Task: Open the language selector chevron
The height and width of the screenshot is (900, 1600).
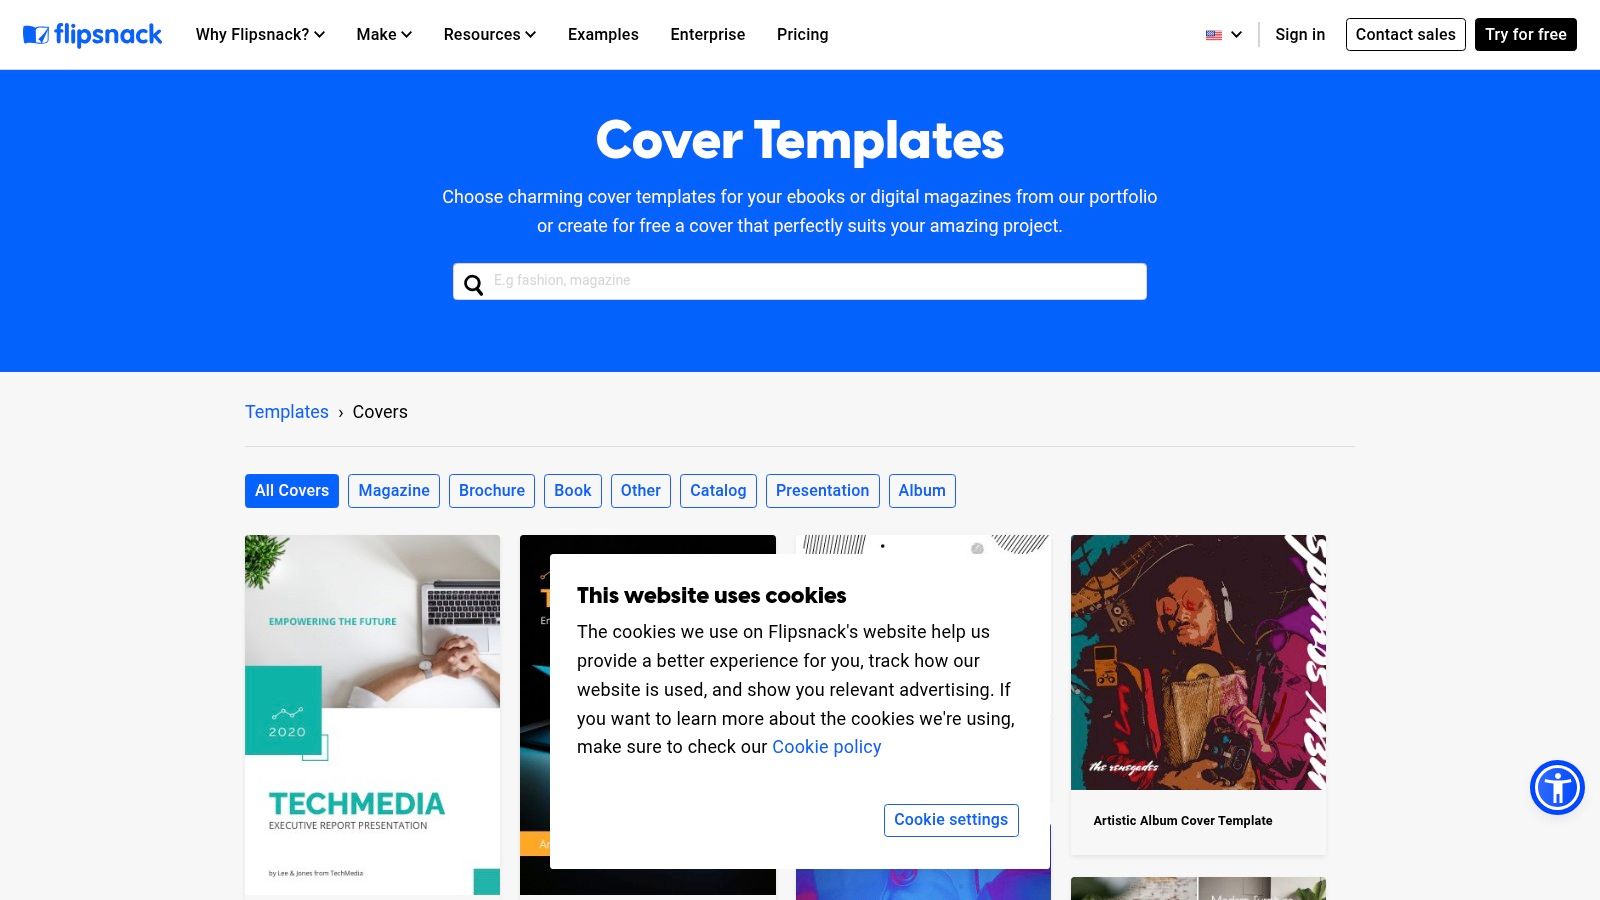Action: tap(1236, 35)
